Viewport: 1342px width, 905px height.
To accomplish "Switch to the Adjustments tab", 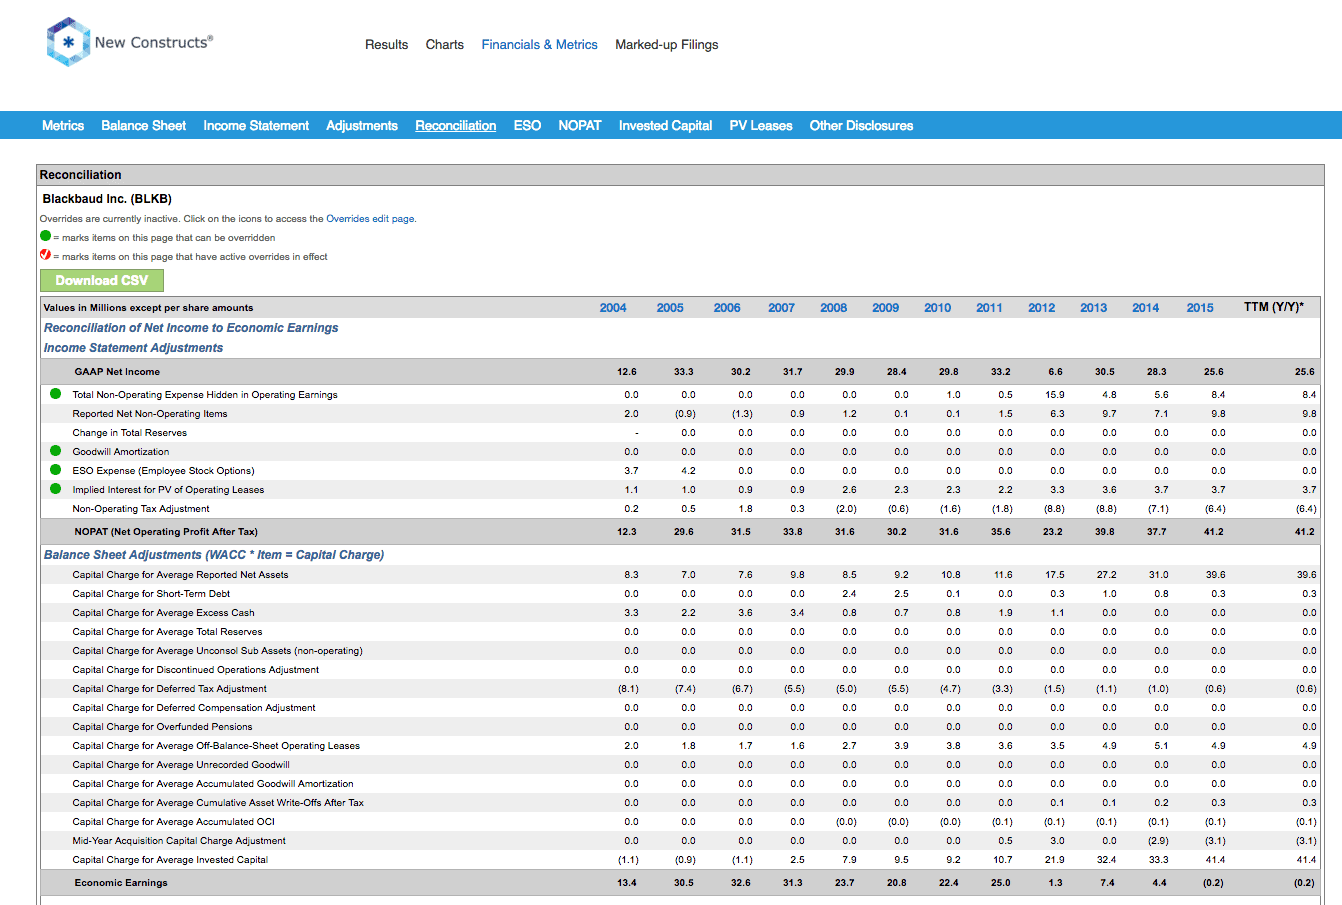I will tap(362, 125).
